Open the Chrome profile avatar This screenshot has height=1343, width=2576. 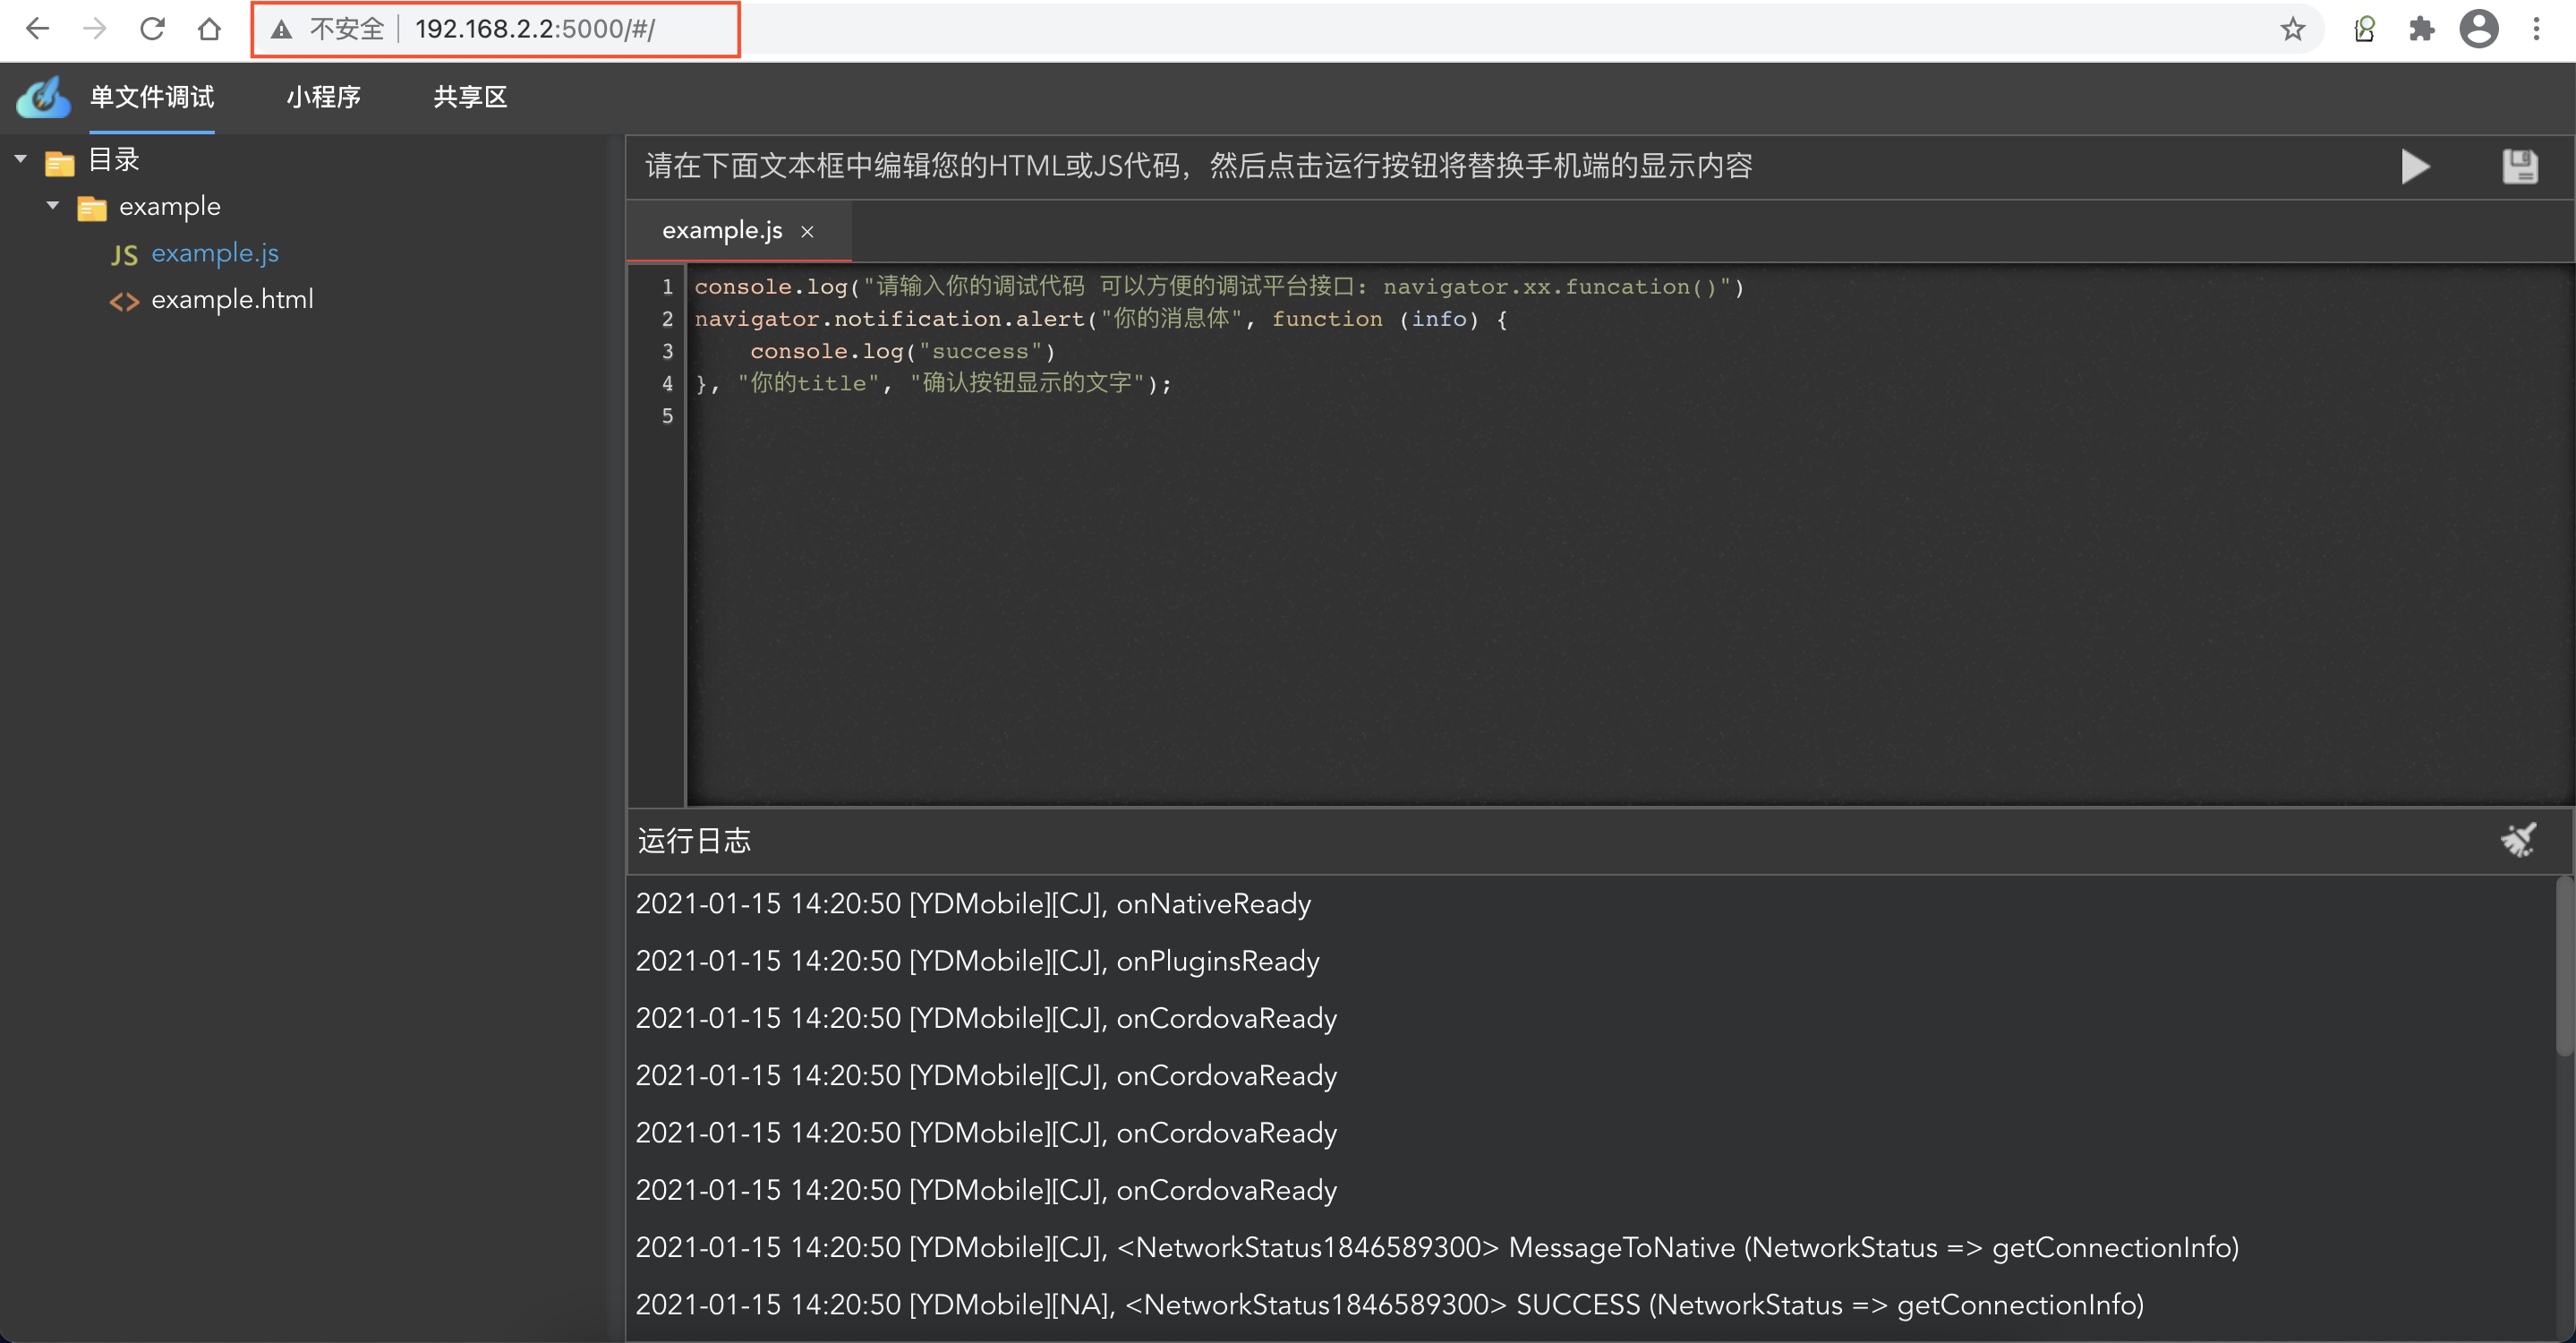click(2478, 29)
